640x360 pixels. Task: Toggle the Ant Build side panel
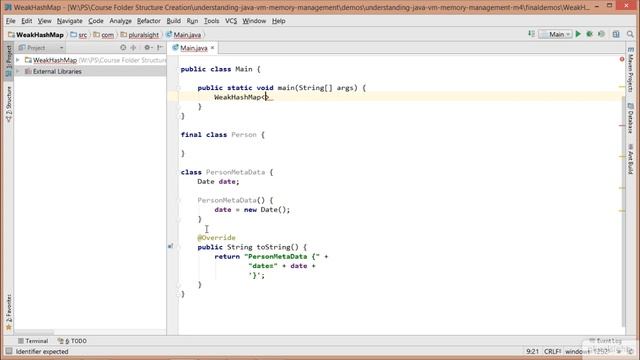[631, 159]
